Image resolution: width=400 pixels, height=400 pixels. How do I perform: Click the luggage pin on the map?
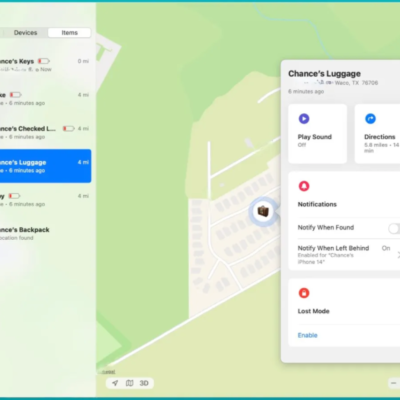(263, 211)
